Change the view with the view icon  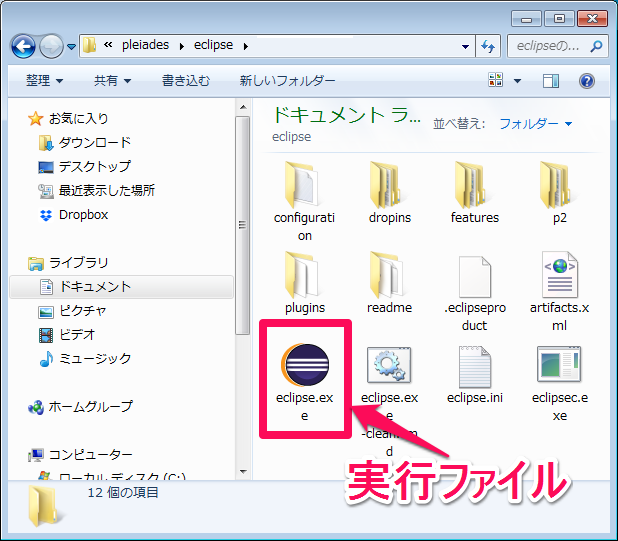coord(496,80)
